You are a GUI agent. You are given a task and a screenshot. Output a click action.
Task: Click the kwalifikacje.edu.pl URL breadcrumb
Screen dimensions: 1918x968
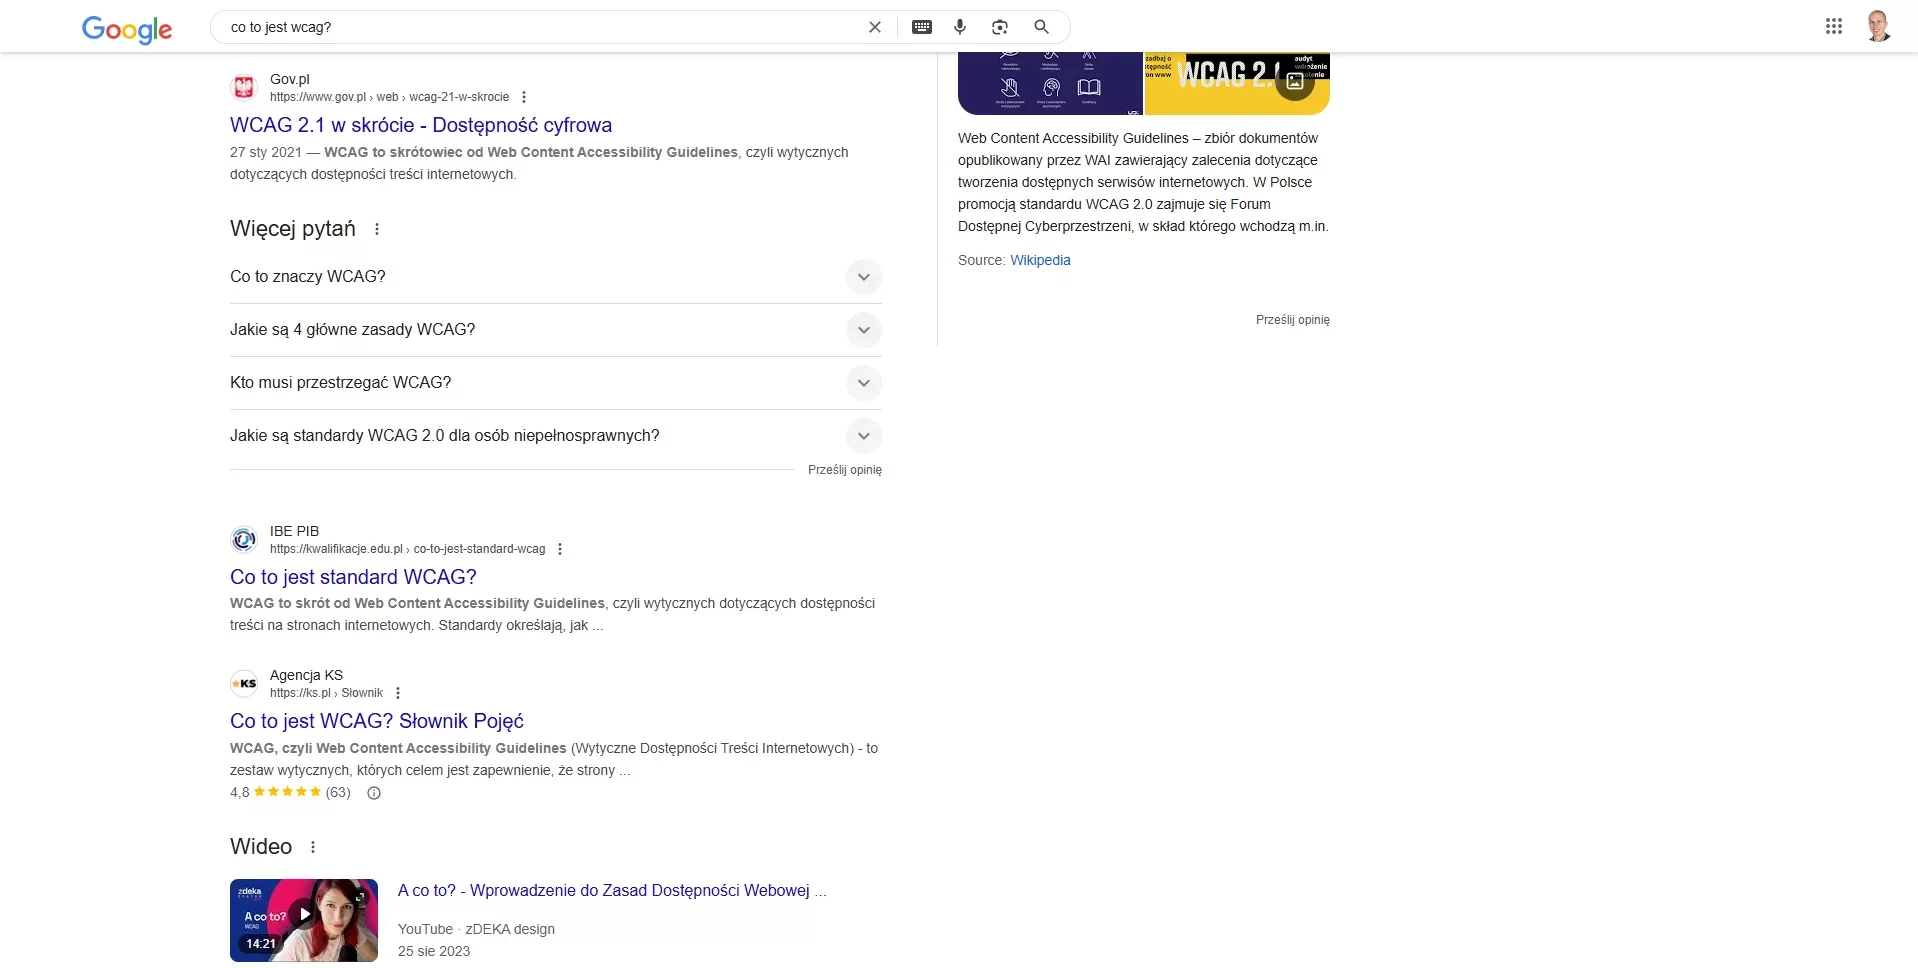407,549
